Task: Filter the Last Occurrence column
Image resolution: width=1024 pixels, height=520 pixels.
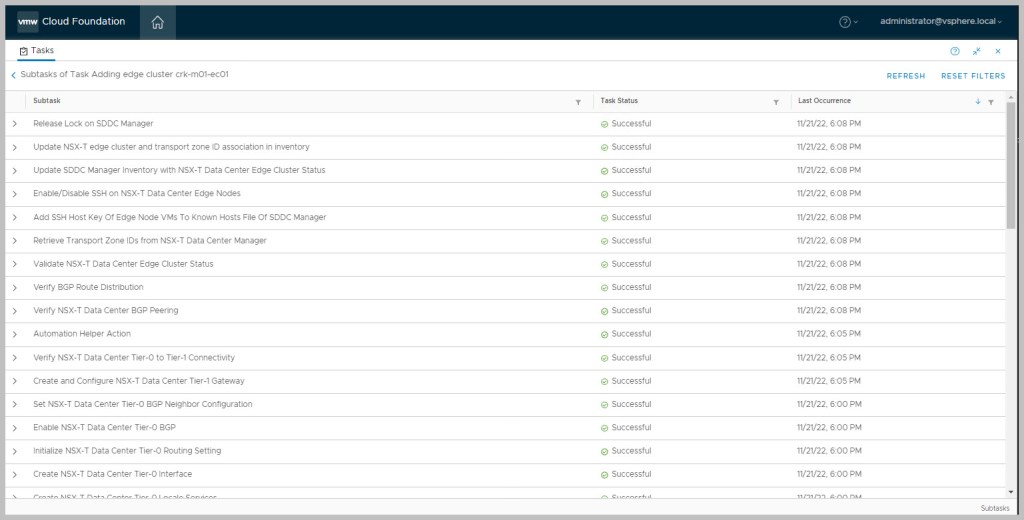Action: pos(991,102)
